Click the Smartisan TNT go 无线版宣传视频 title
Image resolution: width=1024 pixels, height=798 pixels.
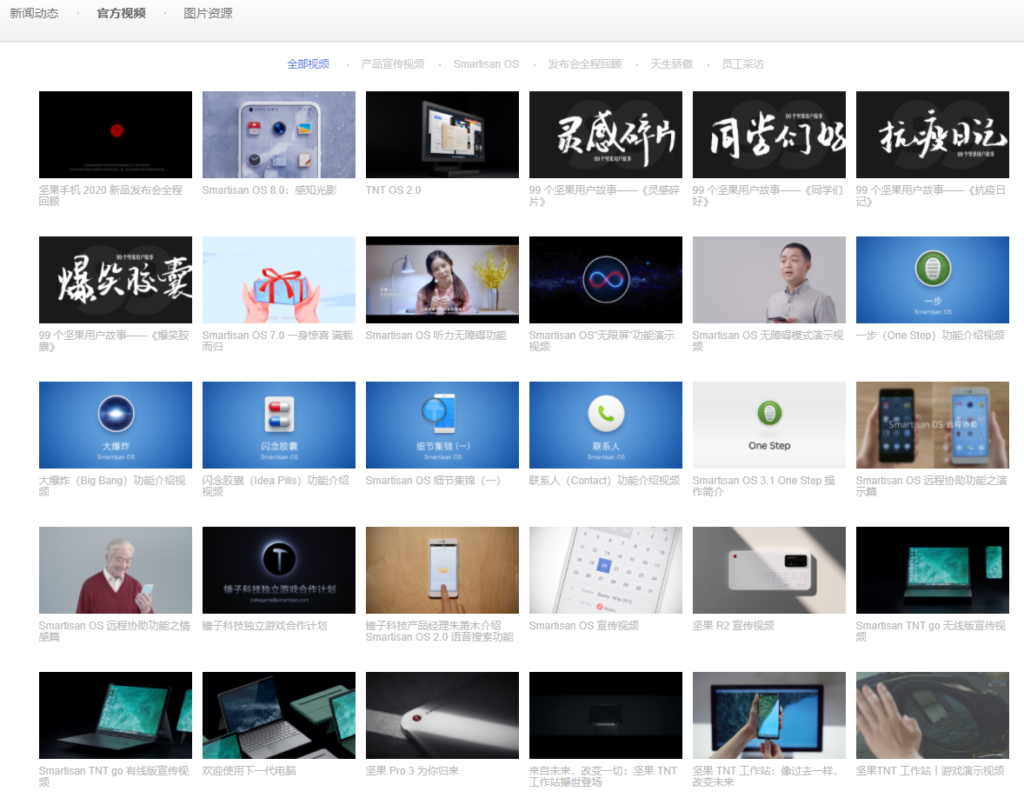(x=931, y=631)
